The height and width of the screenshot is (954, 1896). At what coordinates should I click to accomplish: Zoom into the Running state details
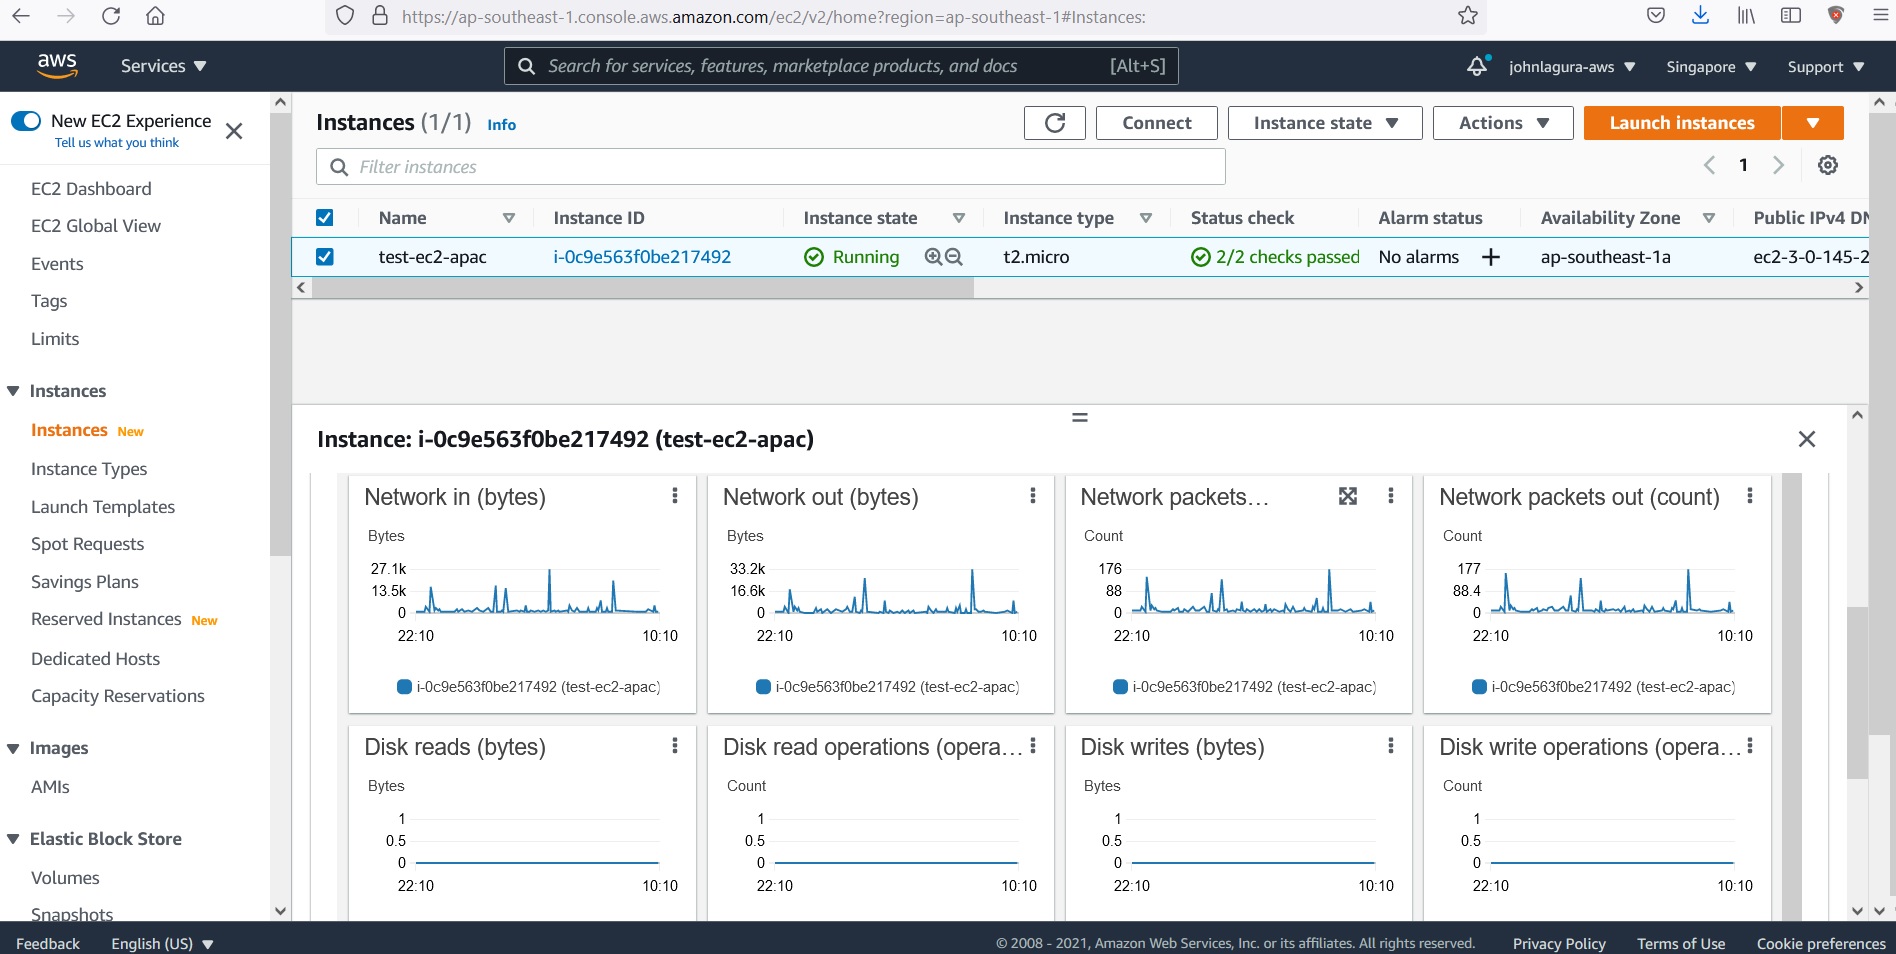tap(933, 257)
